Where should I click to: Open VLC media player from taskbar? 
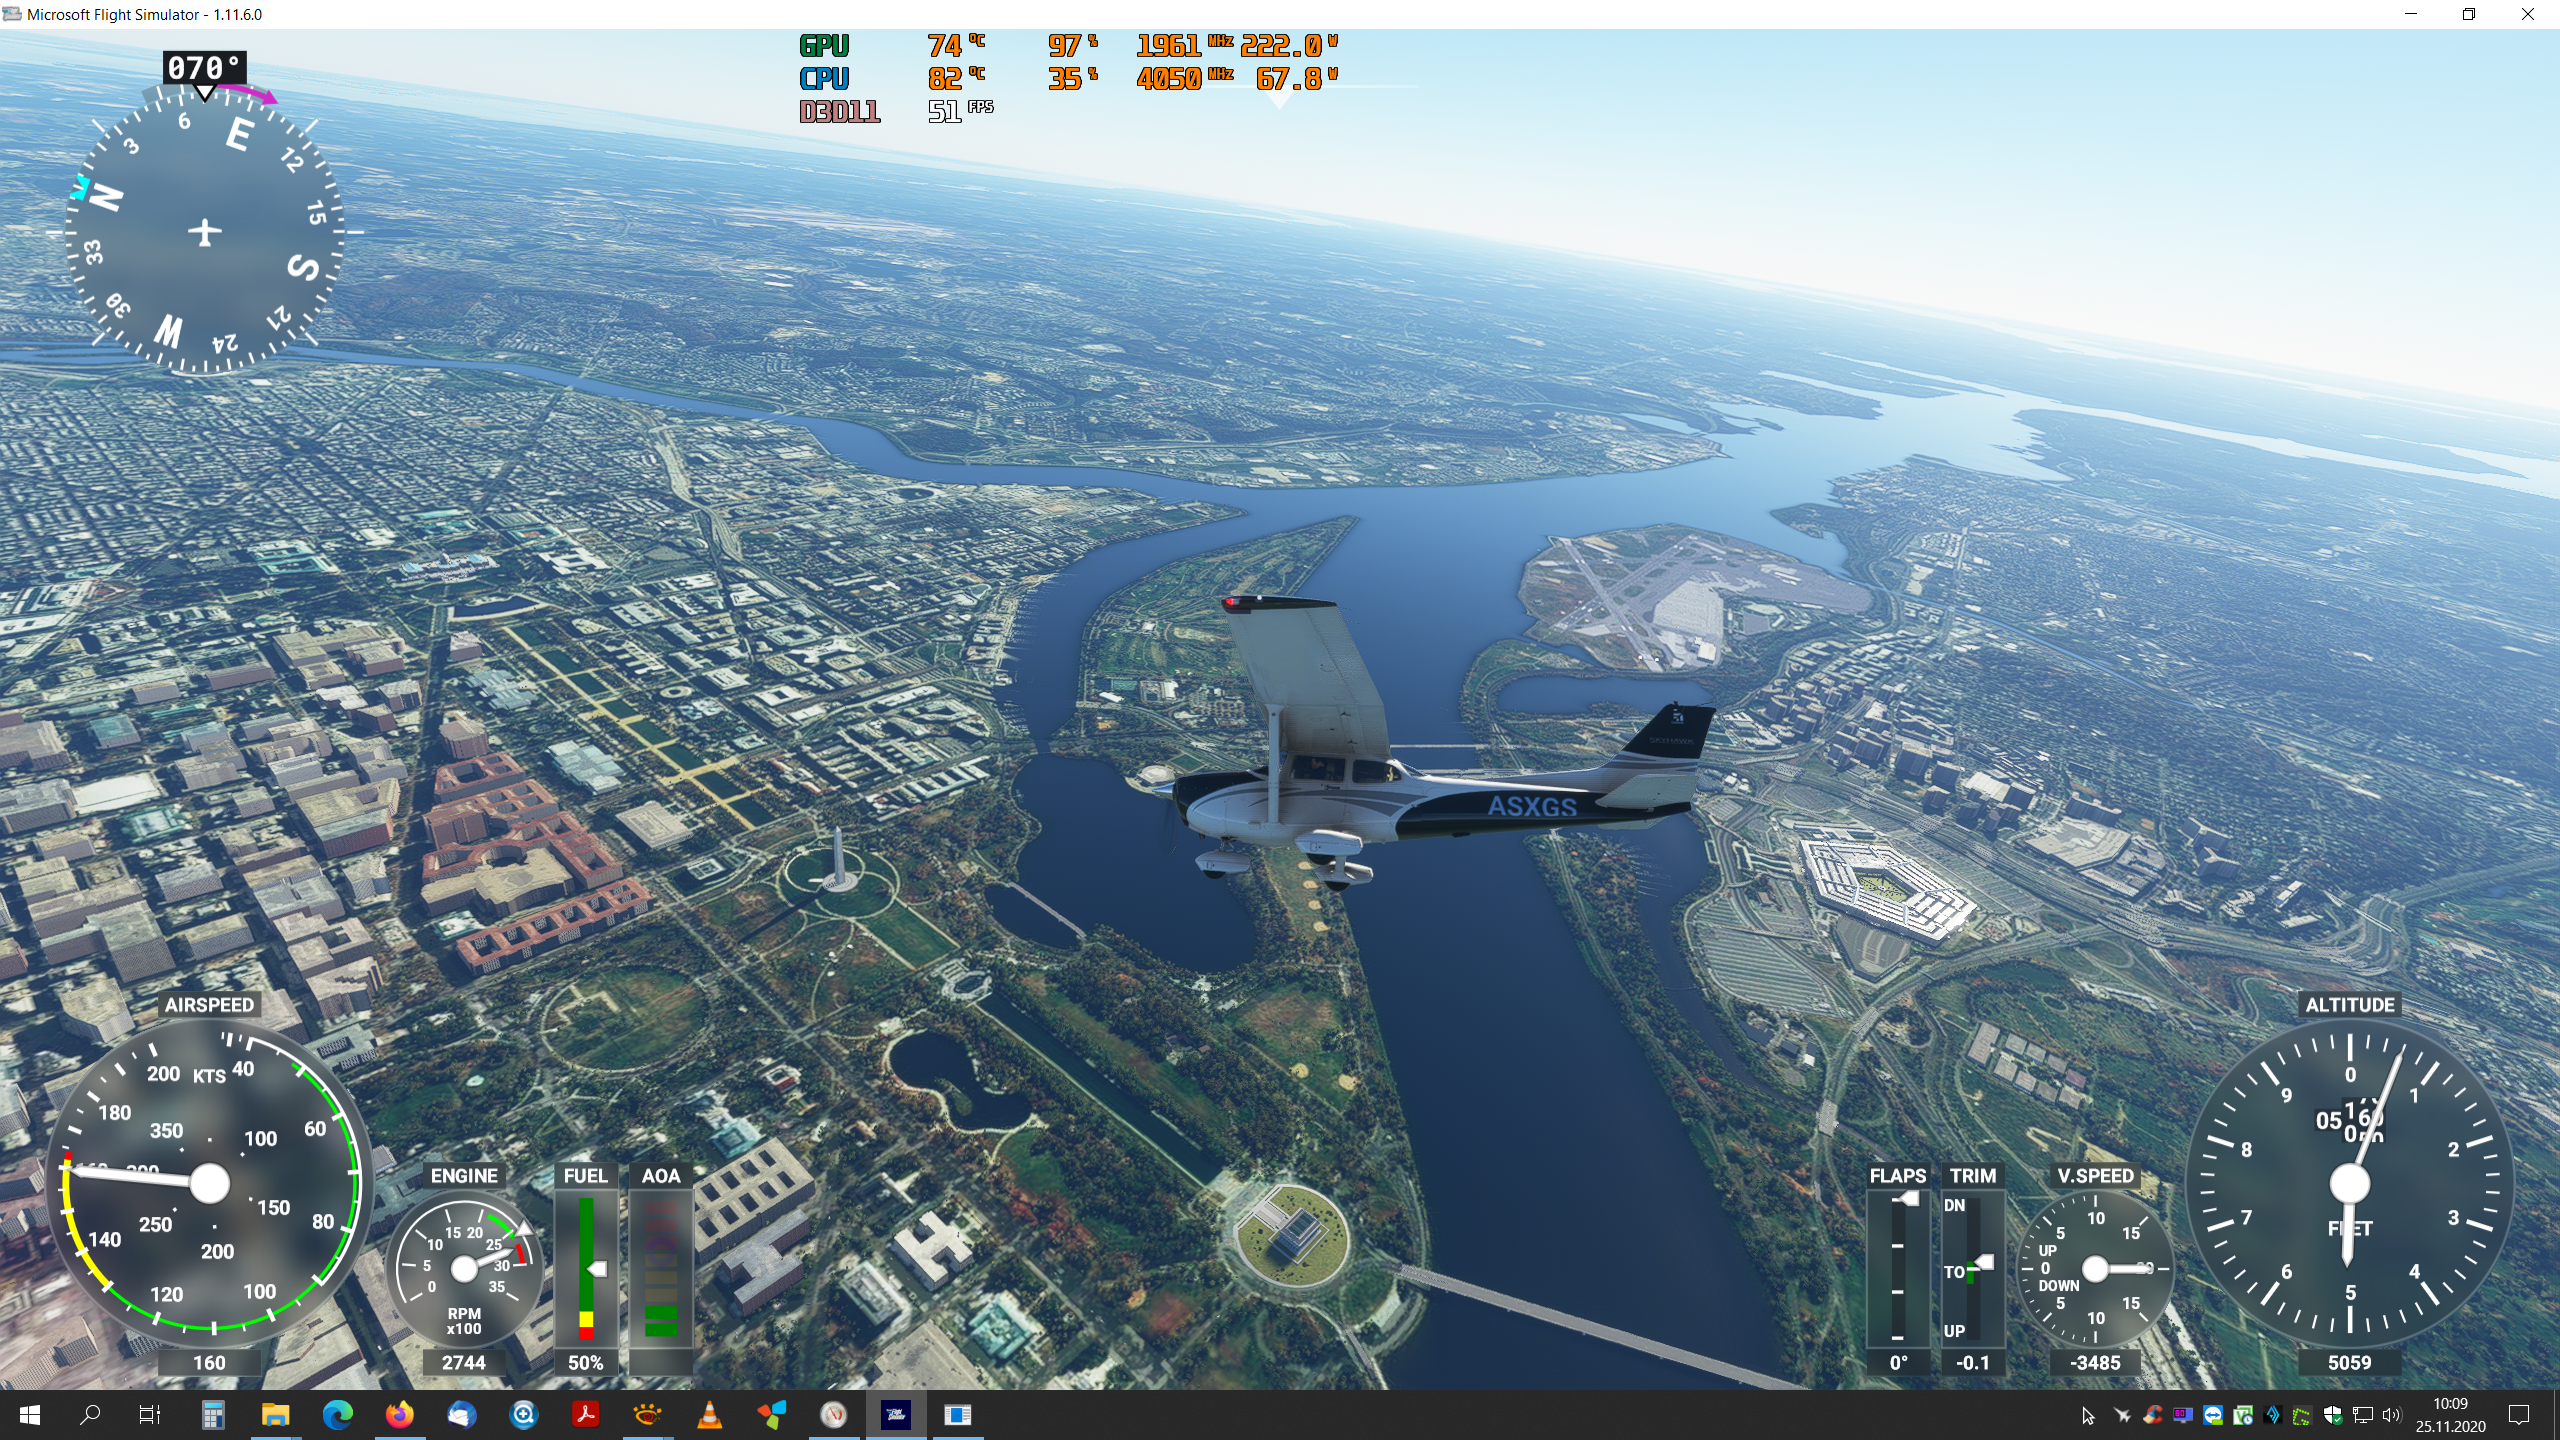(709, 1415)
